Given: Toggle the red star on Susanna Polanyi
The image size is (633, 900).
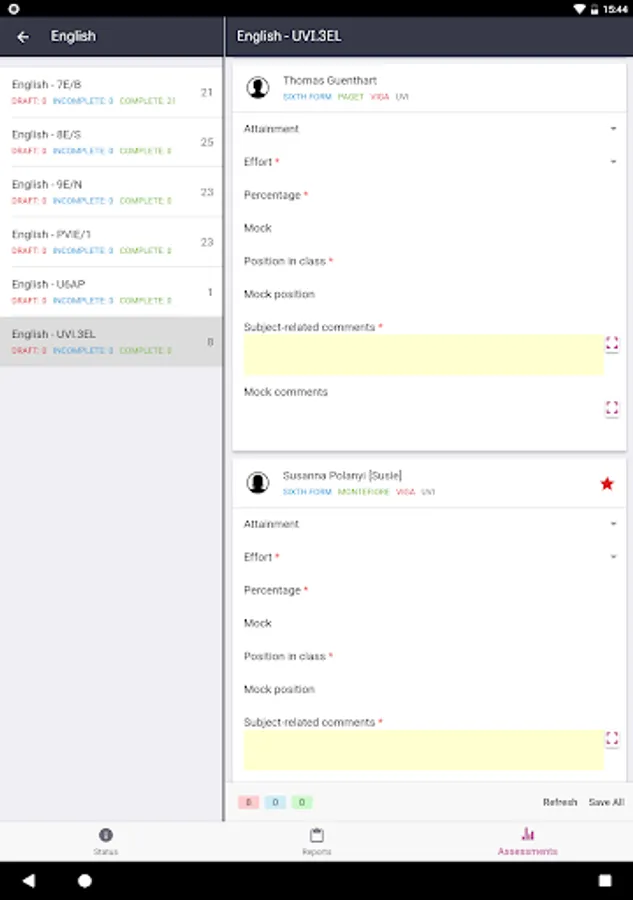Looking at the screenshot, I should coord(606,484).
